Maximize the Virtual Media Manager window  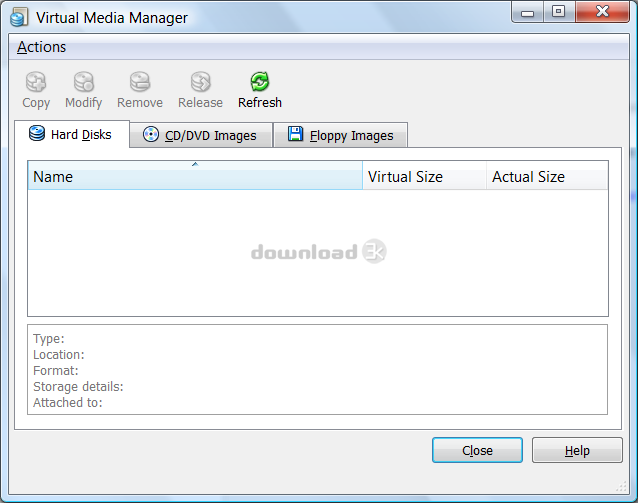point(558,12)
